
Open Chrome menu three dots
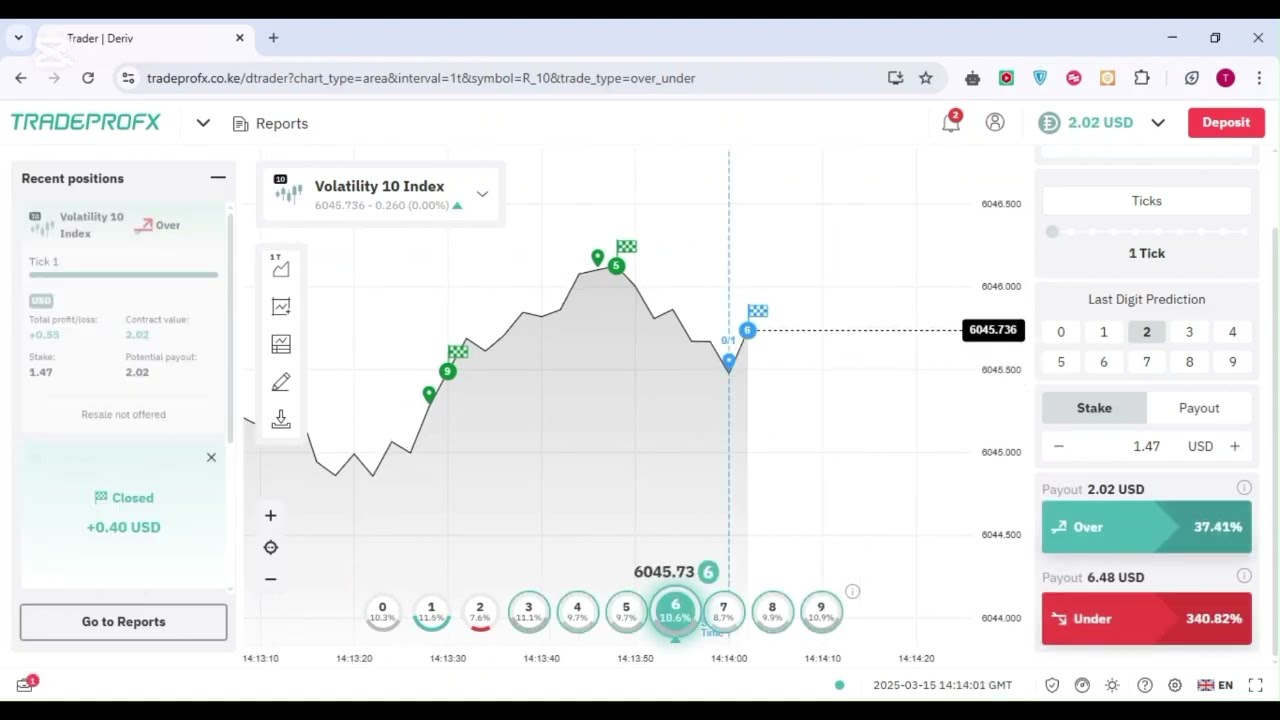(1259, 78)
